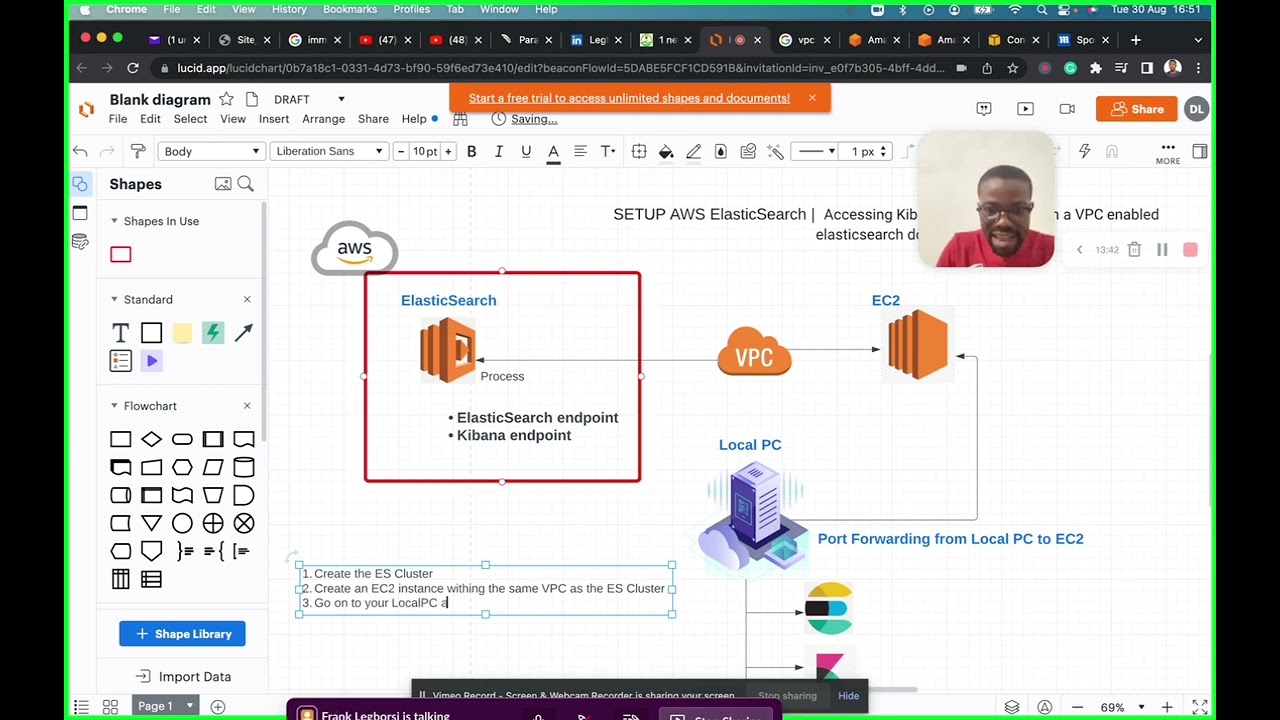Click the shape position crosshair icon
This screenshot has height=720, width=1280.
(x=639, y=151)
